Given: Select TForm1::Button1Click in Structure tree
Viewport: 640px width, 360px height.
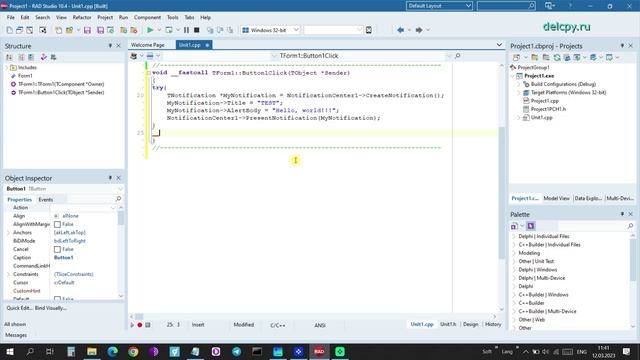Looking at the screenshot, I should (x=61, y=93).
